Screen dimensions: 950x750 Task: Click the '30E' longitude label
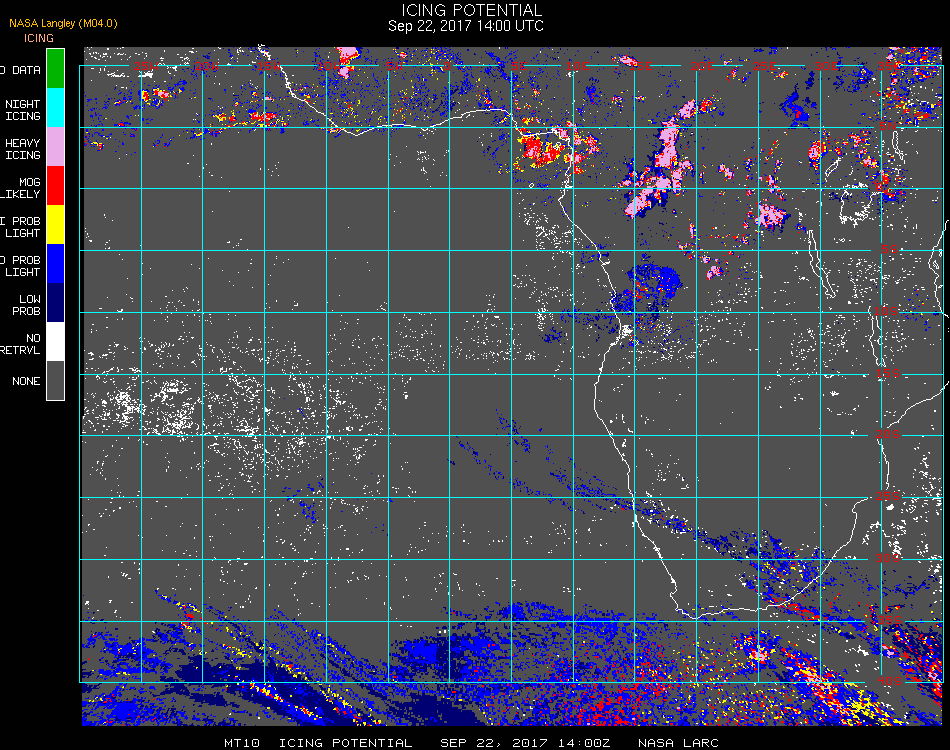(x=826, y=66)
